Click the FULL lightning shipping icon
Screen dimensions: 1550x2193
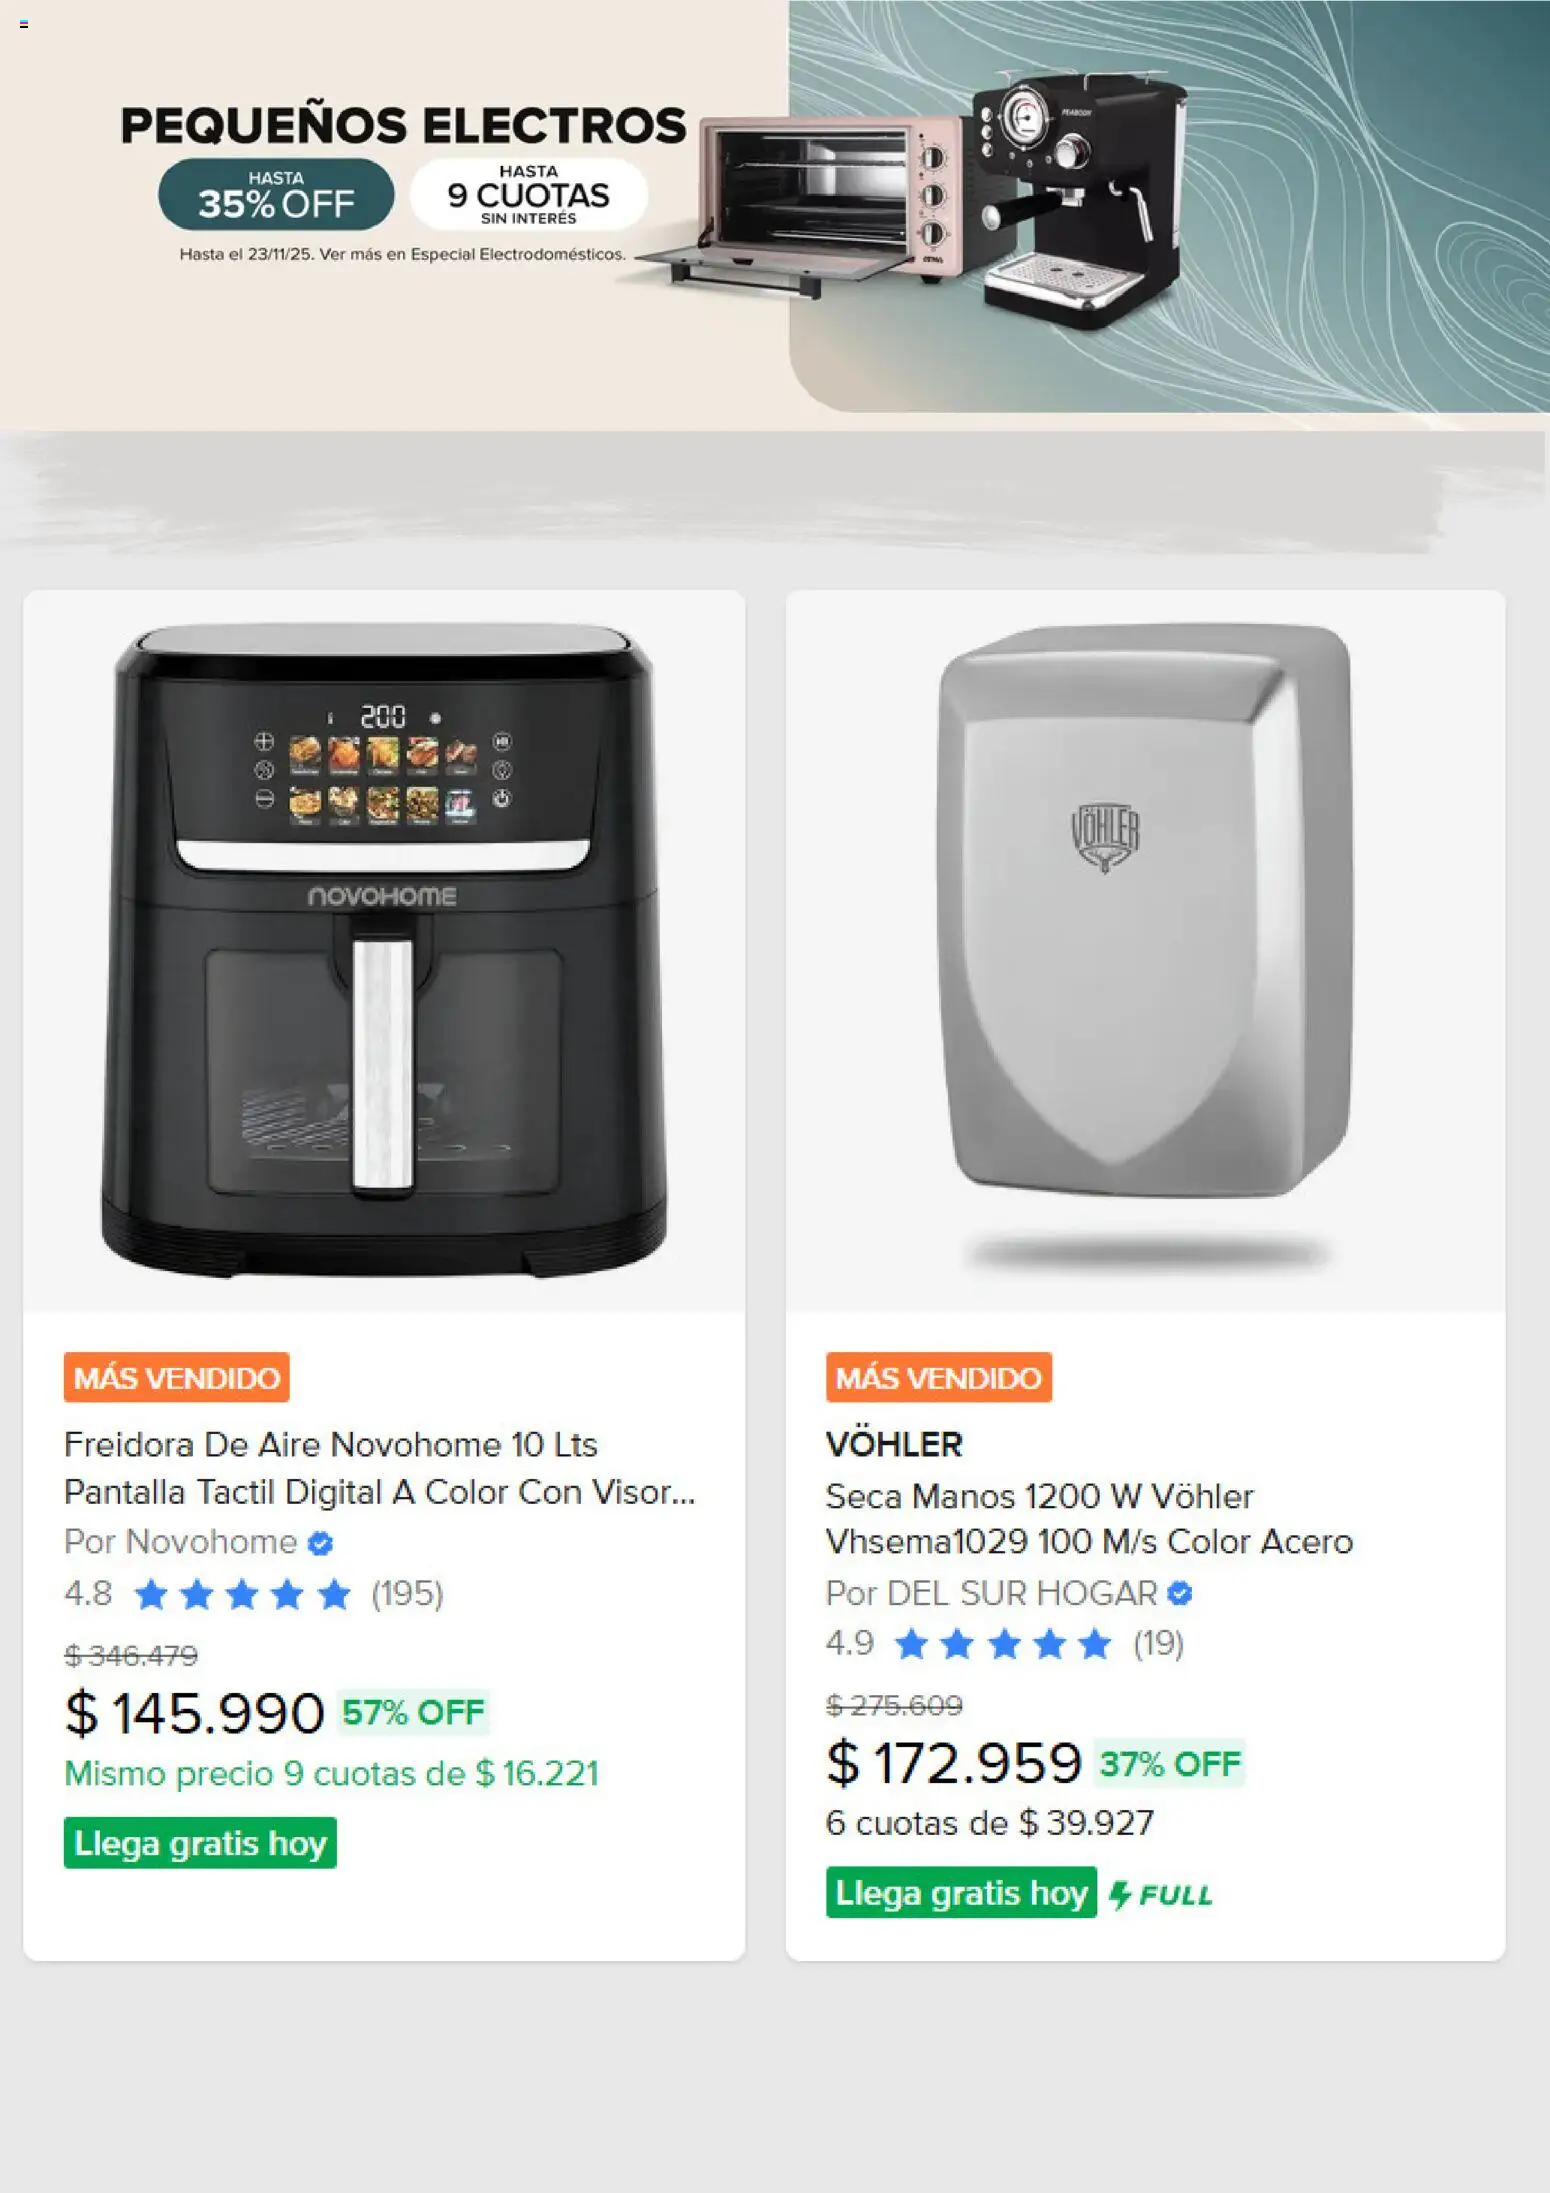(1161, 1894)
